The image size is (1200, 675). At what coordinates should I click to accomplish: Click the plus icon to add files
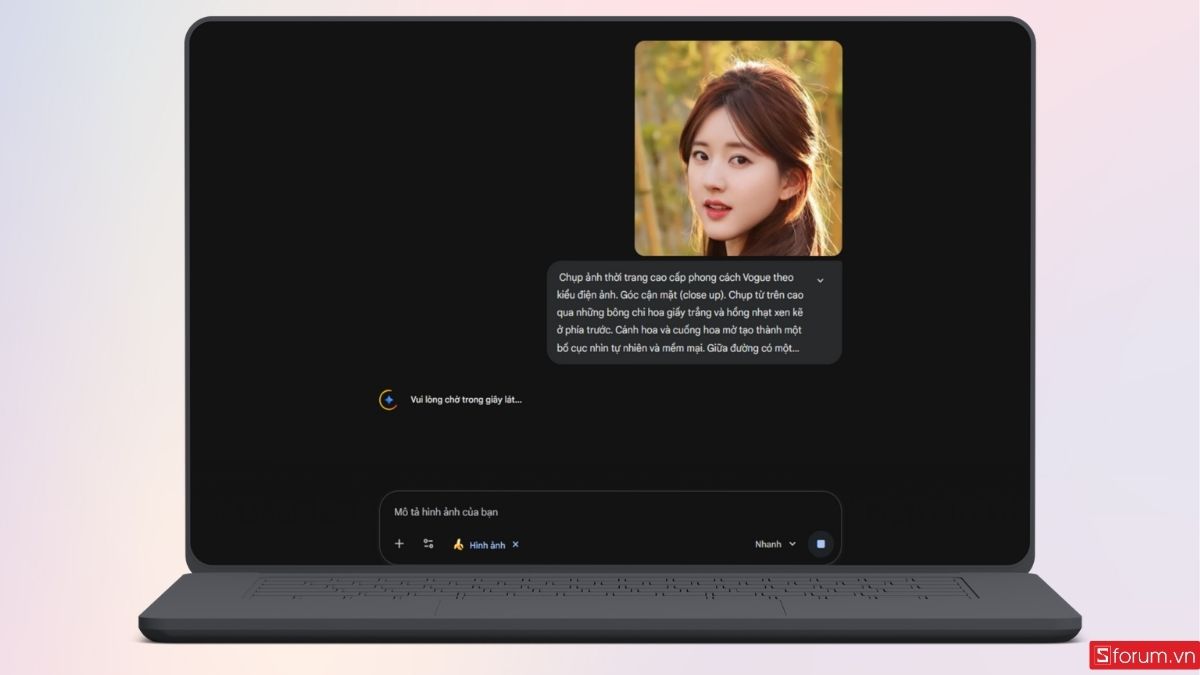click(399, 544)
